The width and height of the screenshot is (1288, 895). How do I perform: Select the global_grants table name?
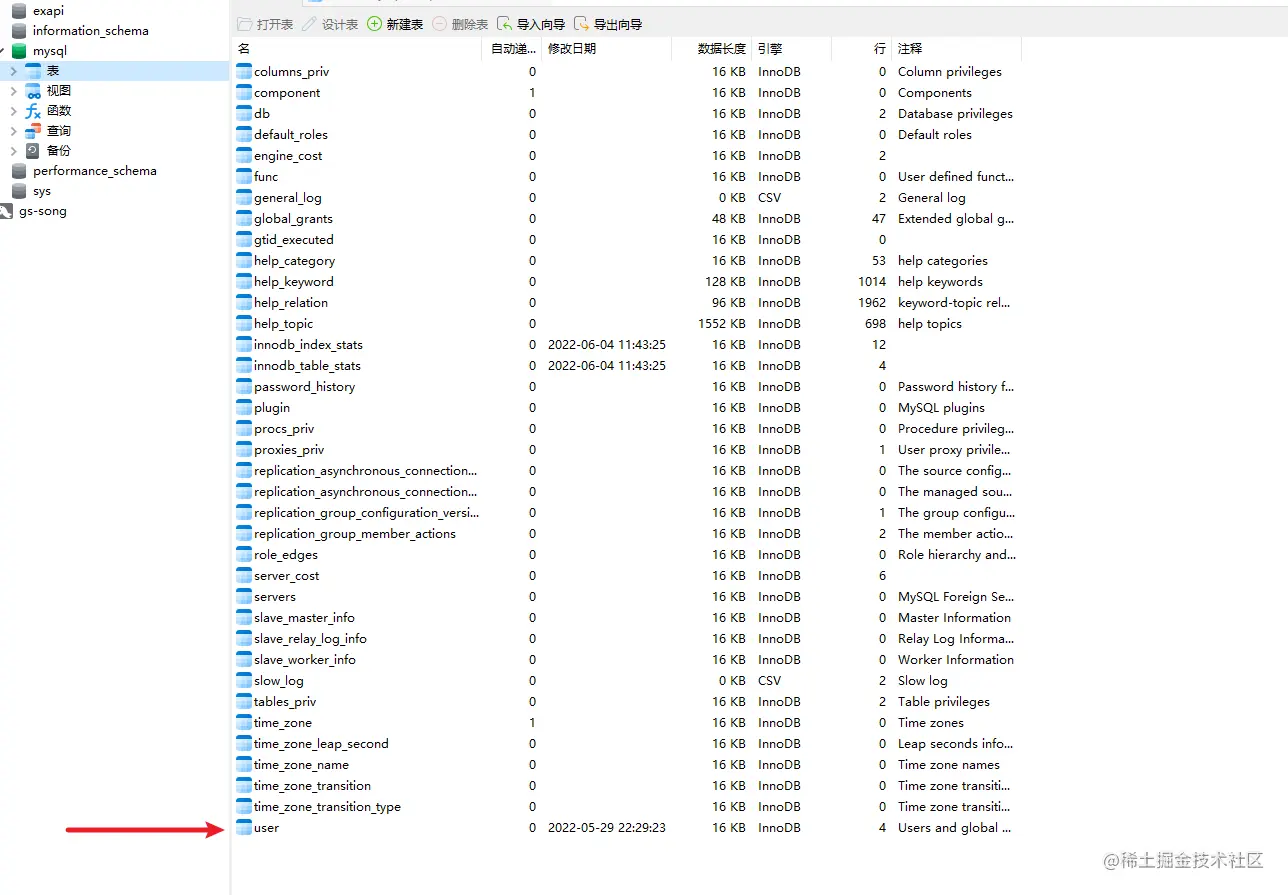click(293, 218)
